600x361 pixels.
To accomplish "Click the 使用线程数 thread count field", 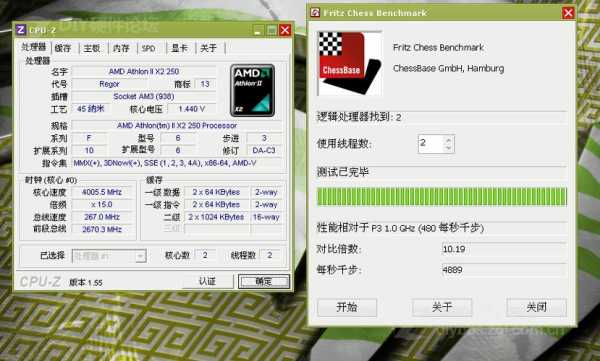I will 431,144.
